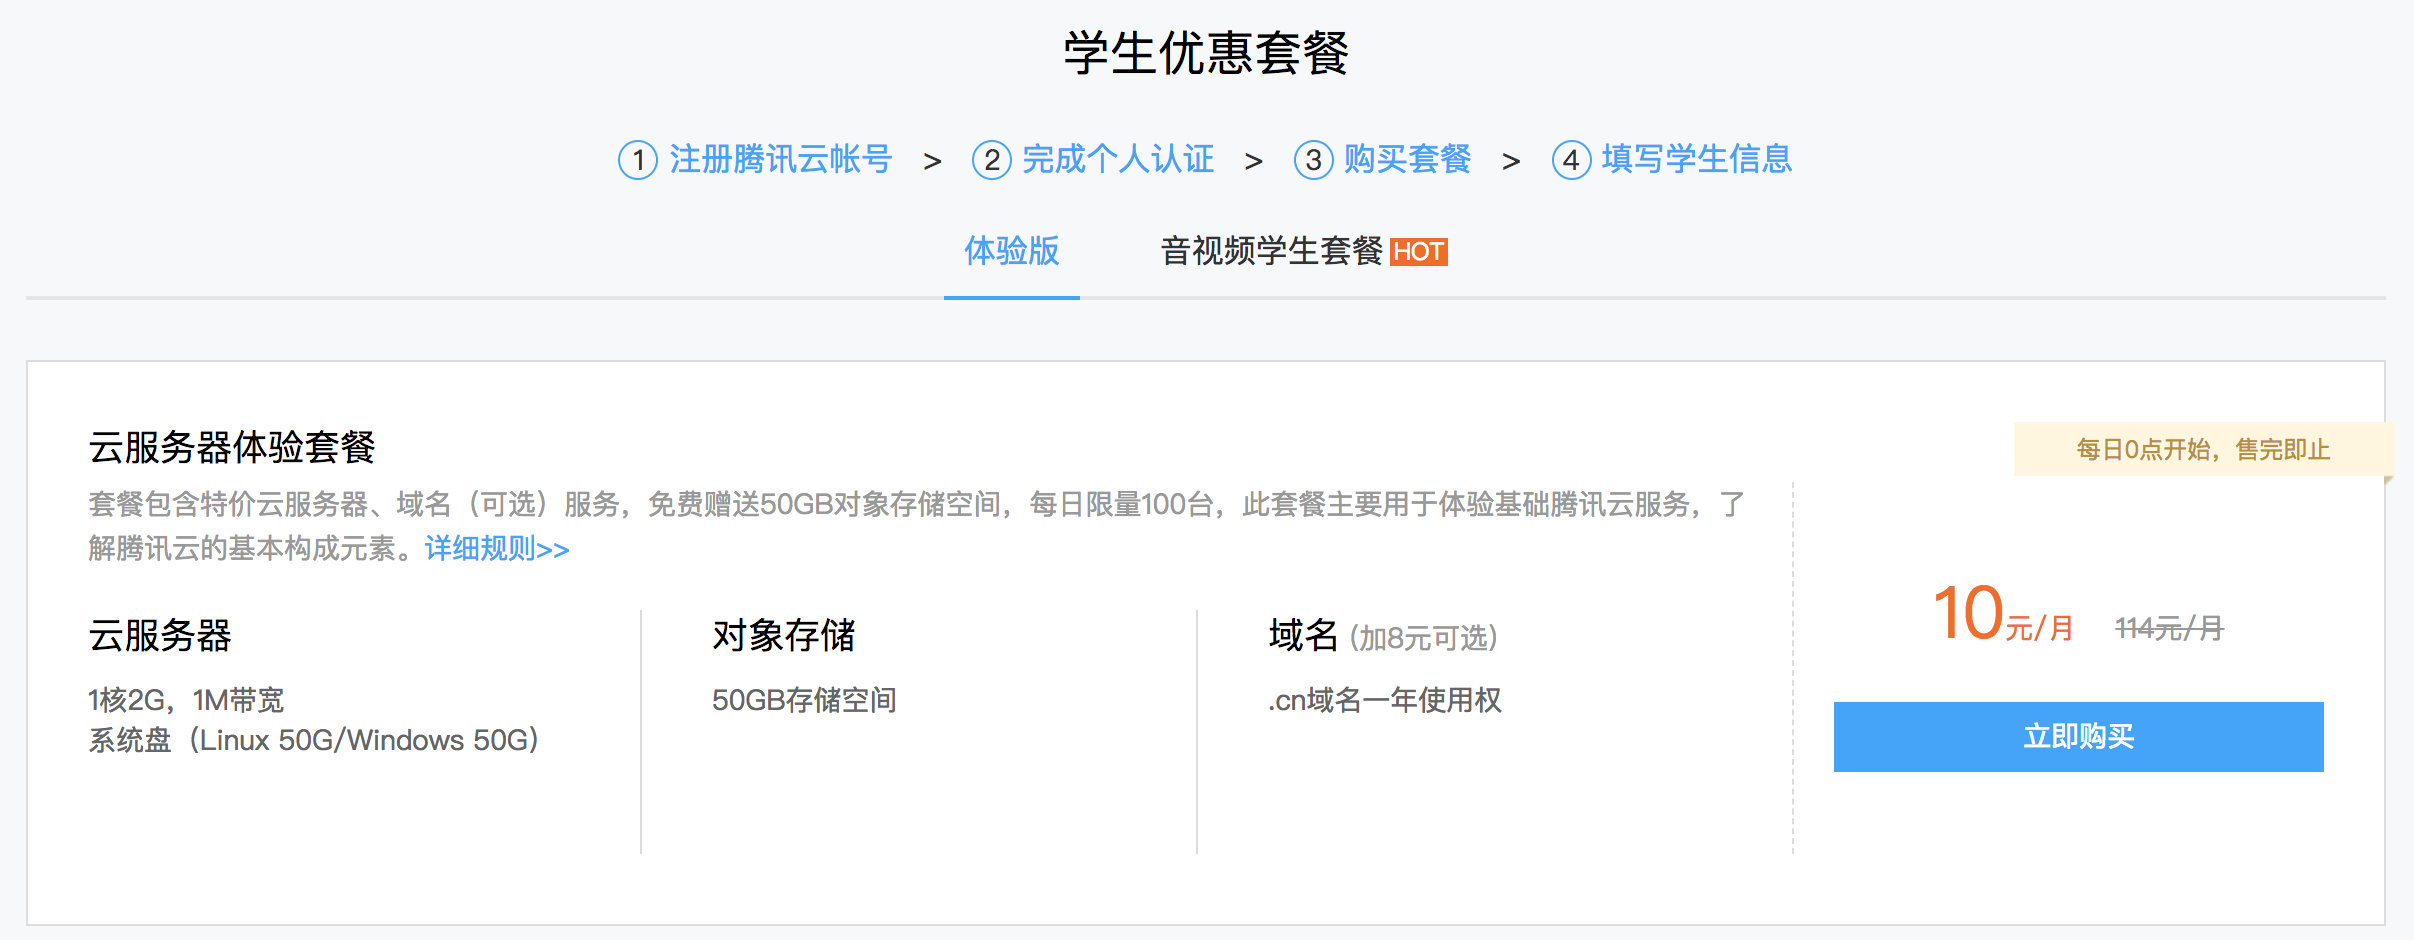Click the orange HOT badge
Screen dimensions: 2414x940
(x=1419, y=252)
